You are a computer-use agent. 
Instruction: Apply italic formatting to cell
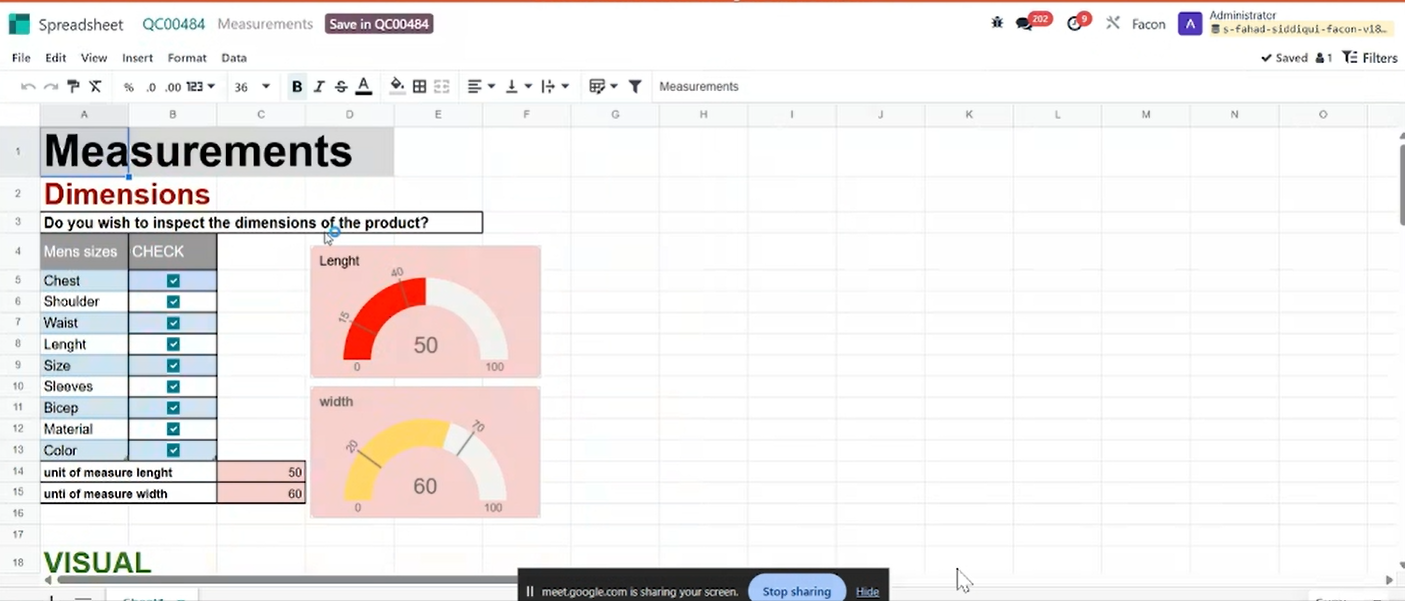point(319,87)
